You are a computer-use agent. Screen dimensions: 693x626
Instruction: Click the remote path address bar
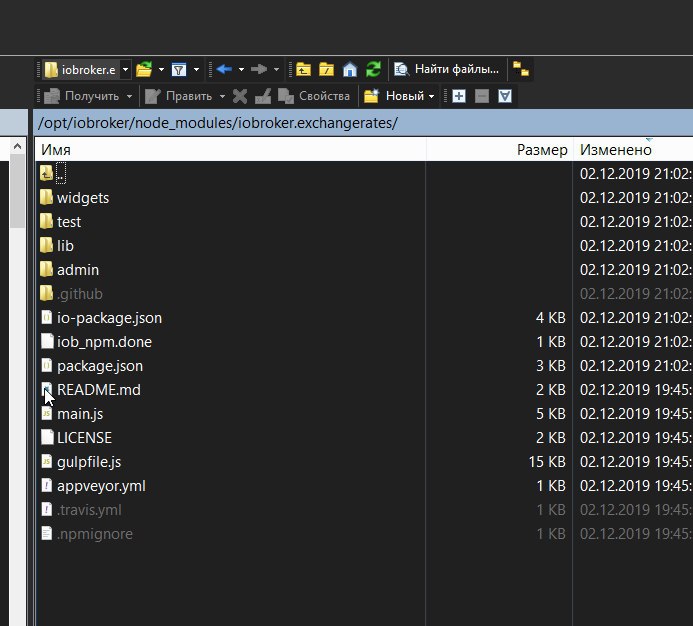point(363,123)
